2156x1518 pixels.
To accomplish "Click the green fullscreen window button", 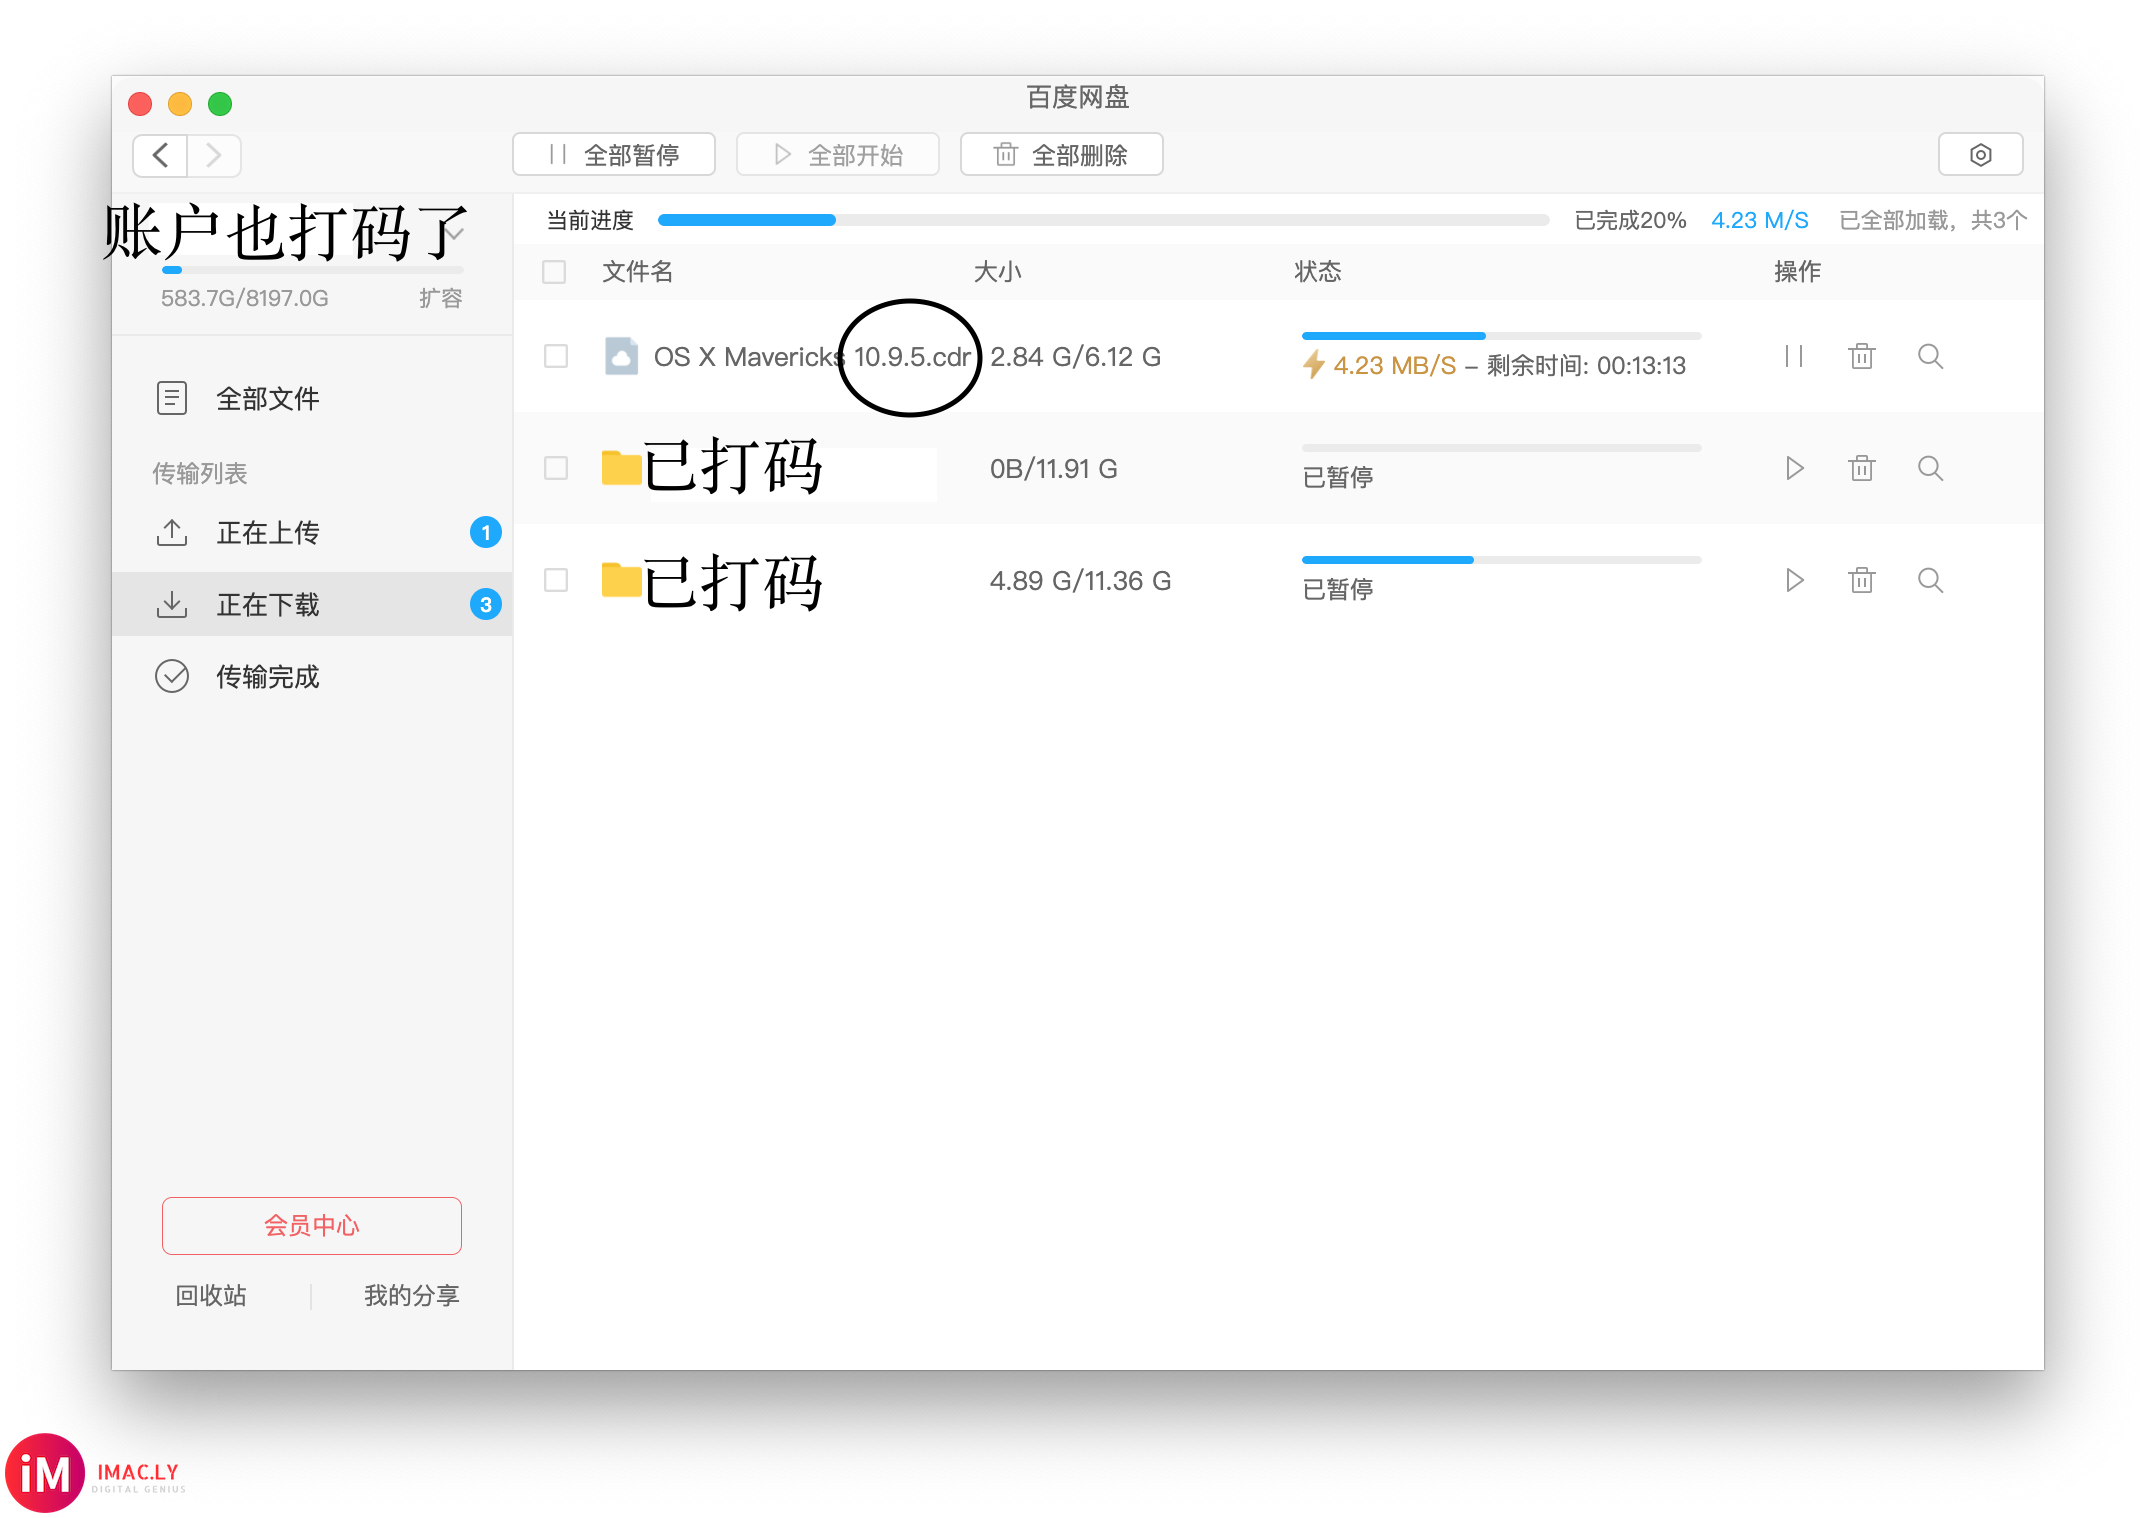I will tap(220, 104).
